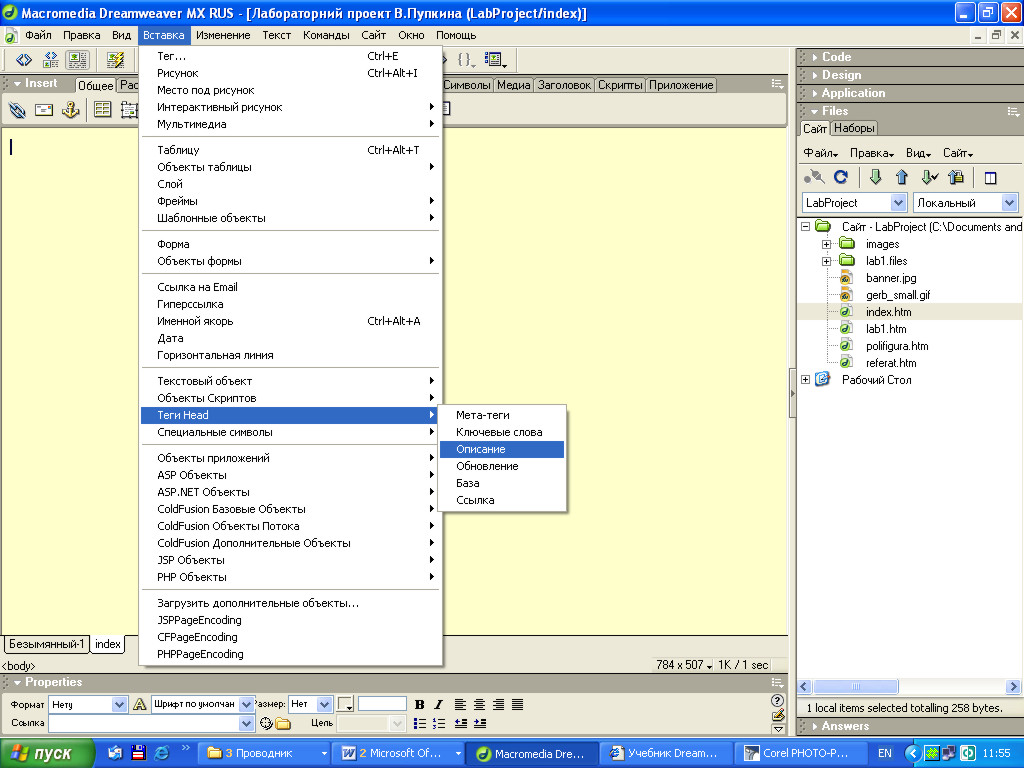Open the Локальный view dropdown

(x=1009, y=203)
